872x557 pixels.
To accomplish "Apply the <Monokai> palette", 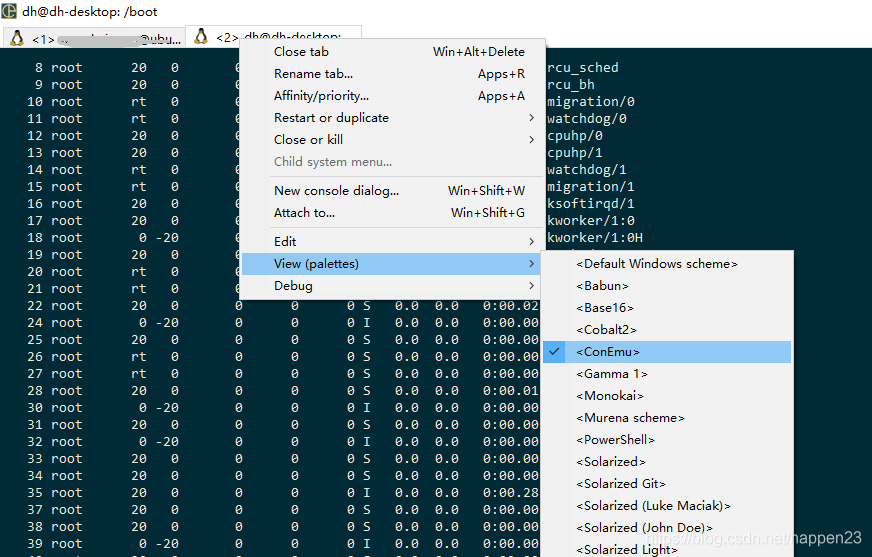I will click(x=667, y=396).
